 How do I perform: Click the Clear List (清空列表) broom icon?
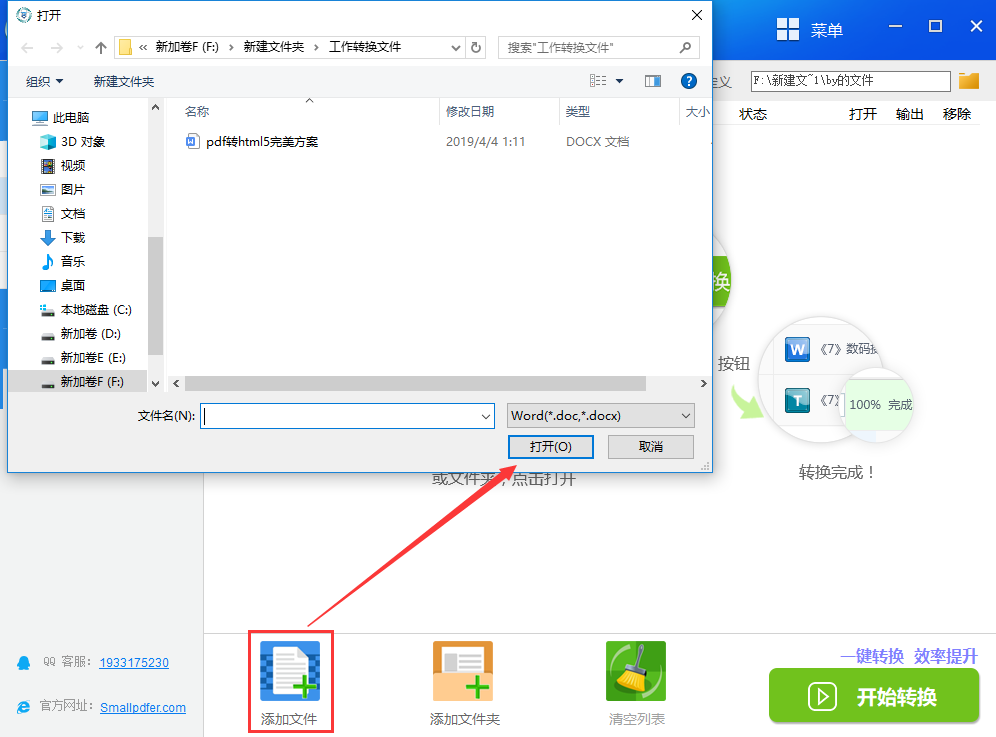click(636, 671)
